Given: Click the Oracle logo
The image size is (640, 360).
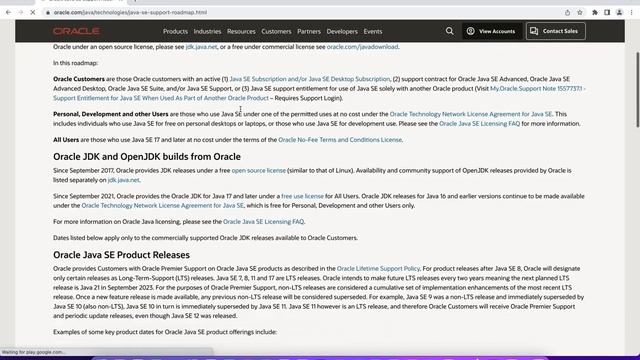Looking at the screenshot, I should [x=76, y=31].
